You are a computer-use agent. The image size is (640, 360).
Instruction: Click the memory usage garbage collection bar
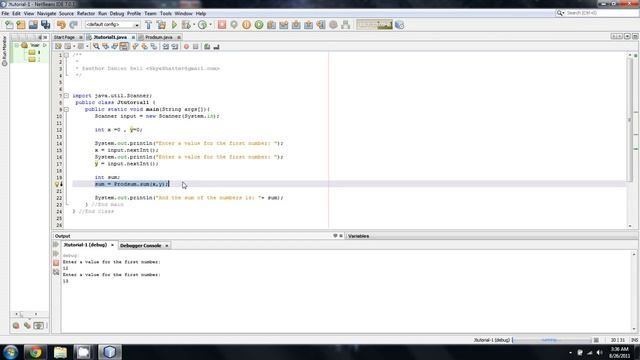pyautogui.click(x=374, y=25)
